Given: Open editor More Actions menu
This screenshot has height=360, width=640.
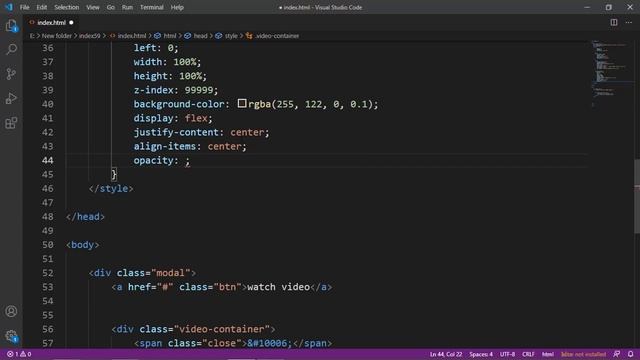Looking at the screenshot, I should [x=629, y=22].
